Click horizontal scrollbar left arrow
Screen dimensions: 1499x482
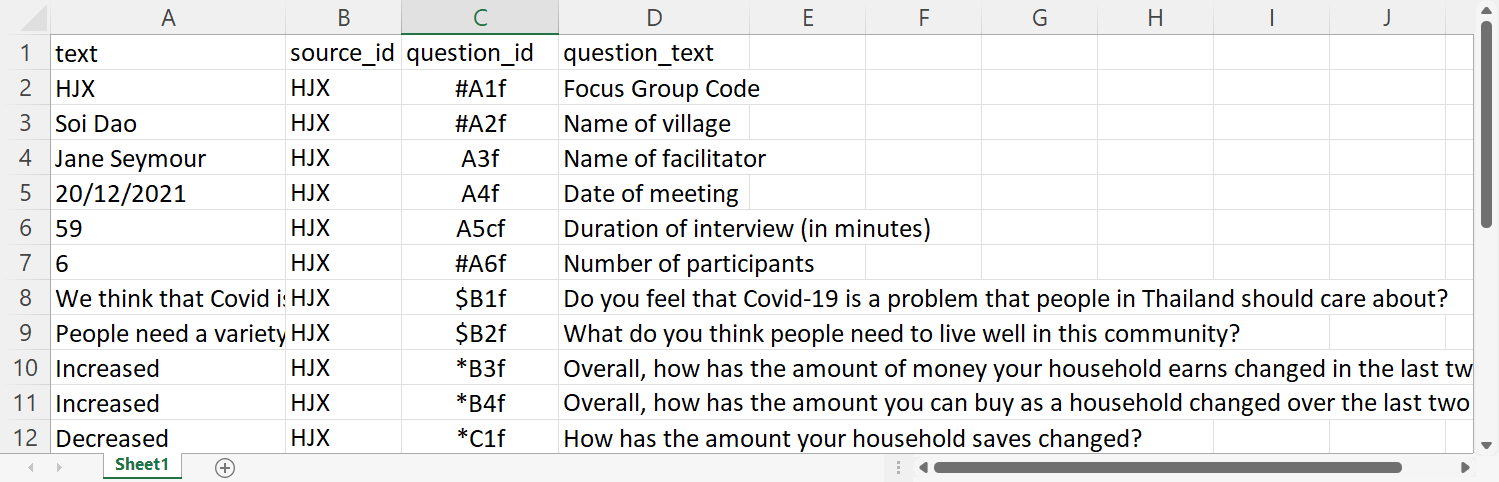point(923,467)
